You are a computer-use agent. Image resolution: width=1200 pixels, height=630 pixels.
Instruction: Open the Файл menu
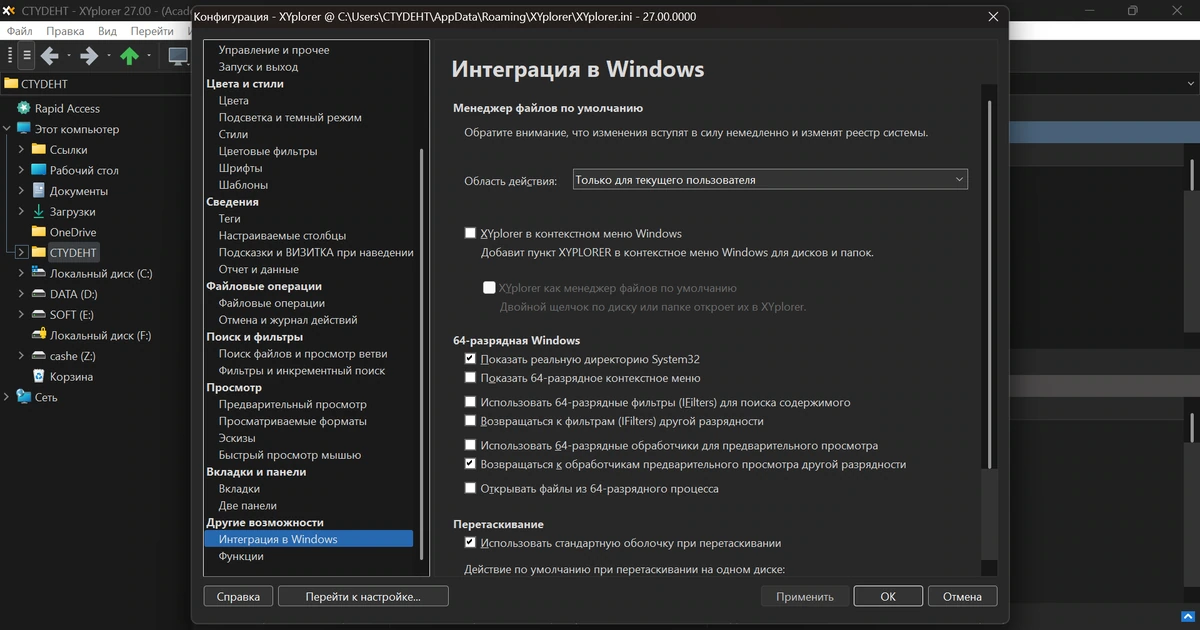pyautogui.click(x=20, y=32)
